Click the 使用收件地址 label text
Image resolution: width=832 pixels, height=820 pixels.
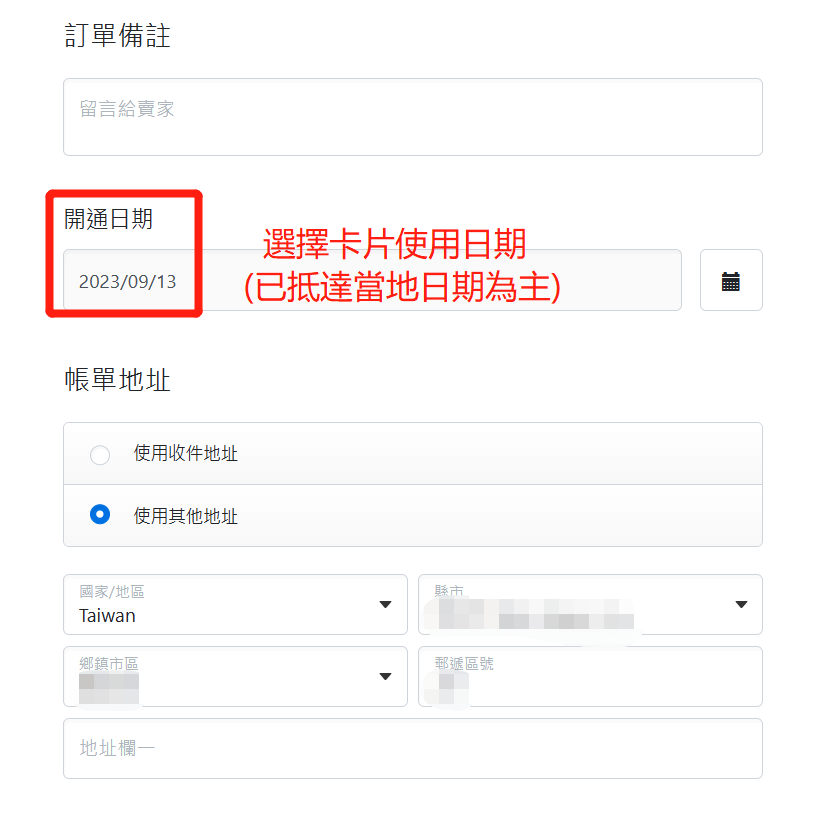pos(186,454)
